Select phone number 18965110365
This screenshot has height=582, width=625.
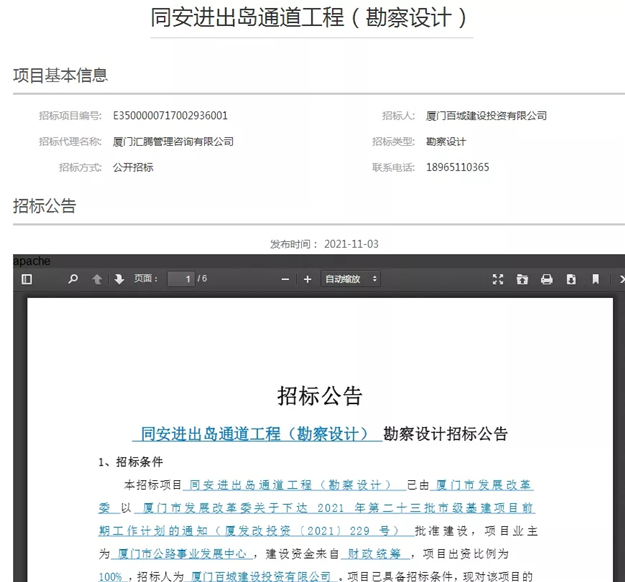pos(458,167)
